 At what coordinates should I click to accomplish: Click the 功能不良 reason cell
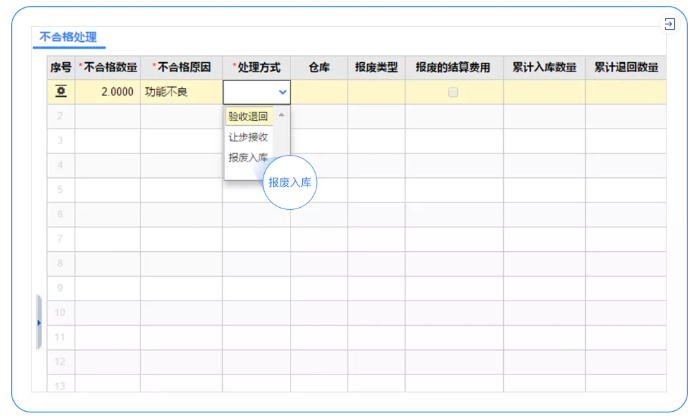pyautogui.click(x=181, y=92)
